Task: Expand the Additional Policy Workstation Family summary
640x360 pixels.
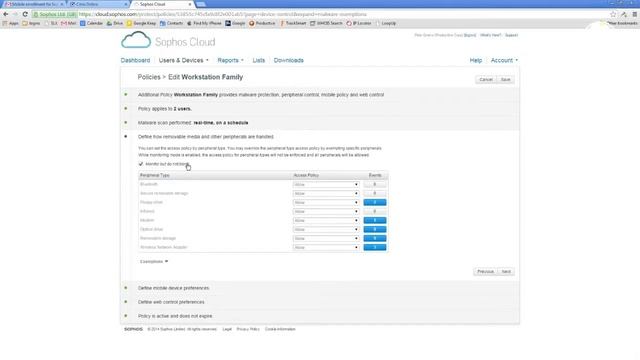Action: click(261, 95)
